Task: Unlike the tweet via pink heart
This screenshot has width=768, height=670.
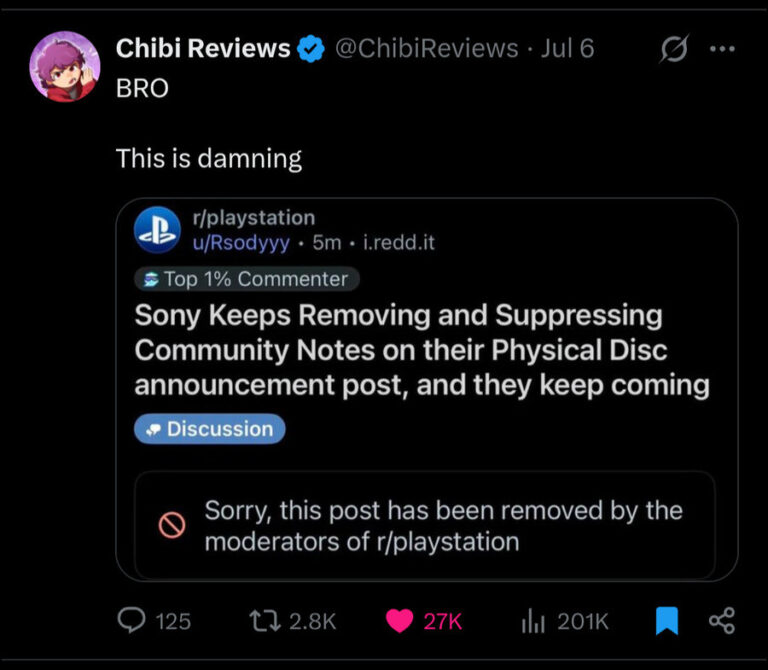Action: pyautogui.click(x=399, y=621)
